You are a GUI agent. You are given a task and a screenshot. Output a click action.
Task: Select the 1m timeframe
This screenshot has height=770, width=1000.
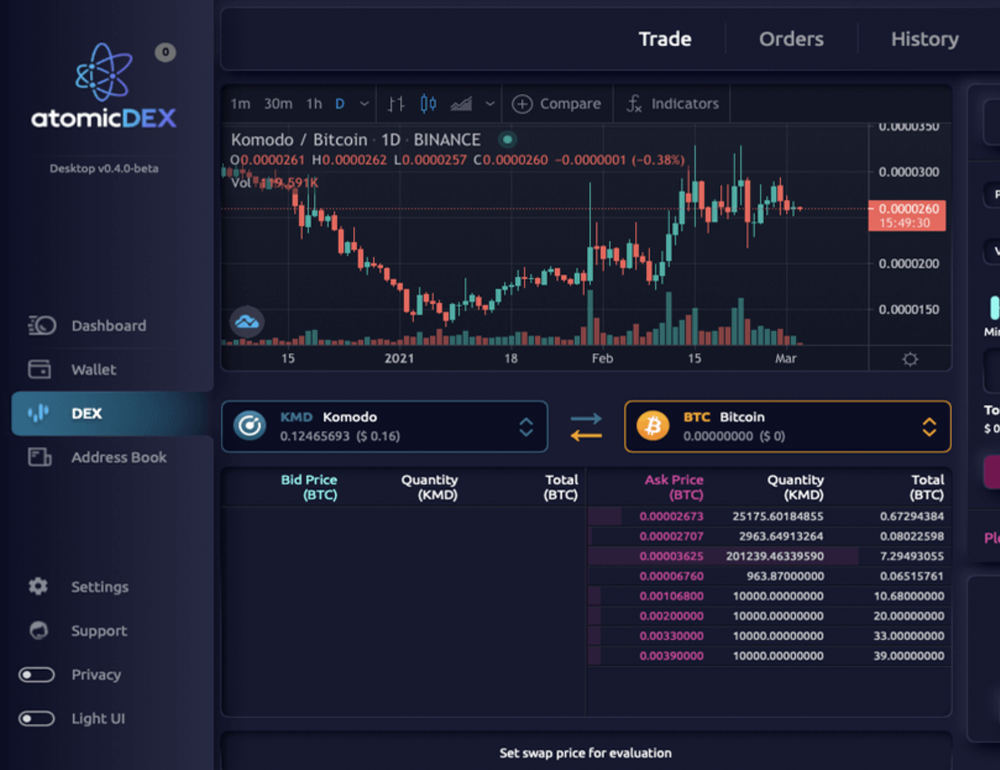click(240, 103)
